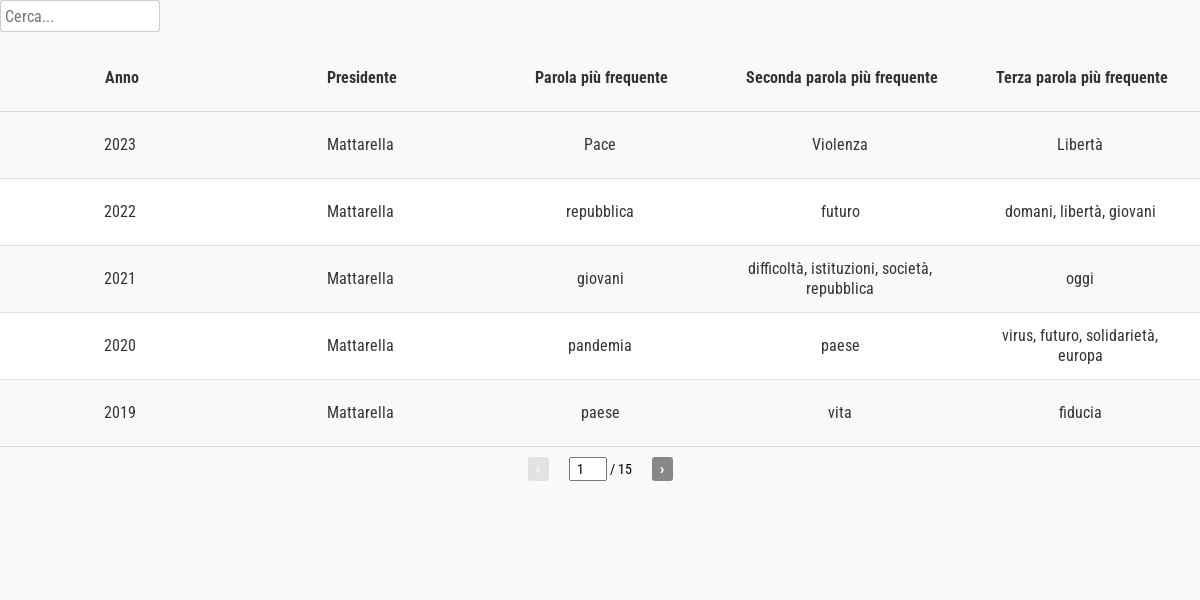Click the word Pace in 2023 row
Image resolution: width=1200 pixels, height=600 pixels.
[x=600, y=145]
